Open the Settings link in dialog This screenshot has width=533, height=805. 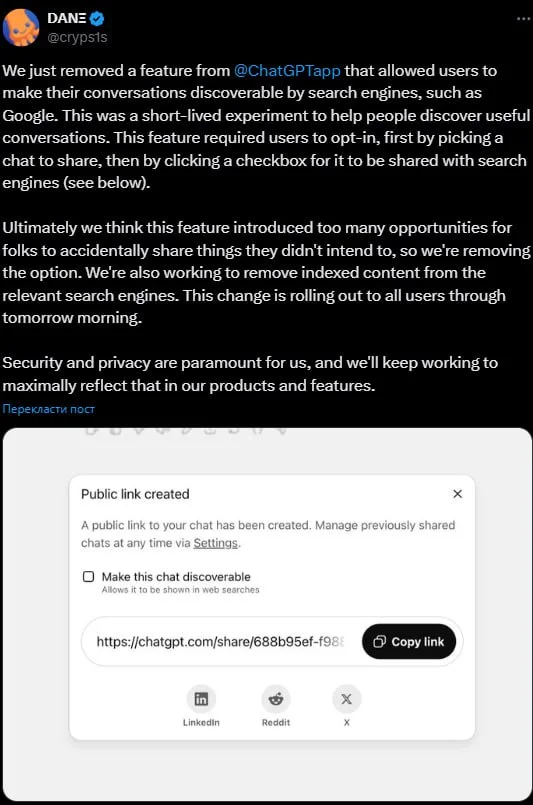[216, 543]
